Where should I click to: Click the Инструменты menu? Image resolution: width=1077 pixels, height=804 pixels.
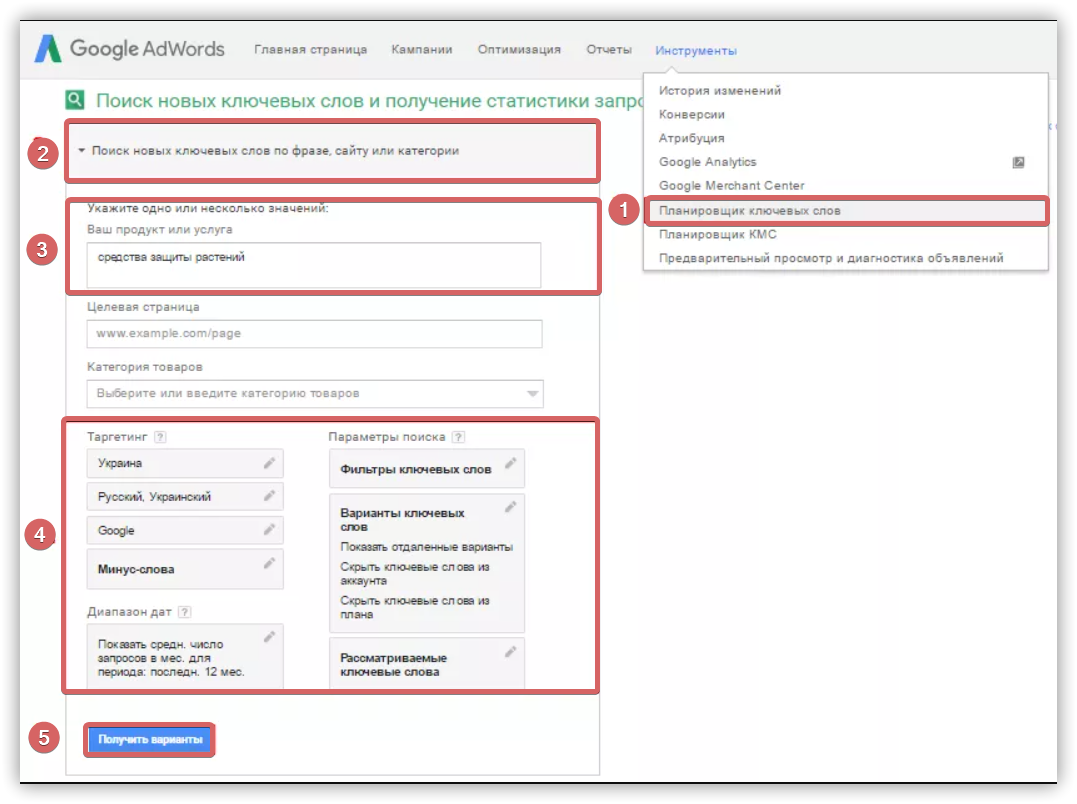click(696, 51)
